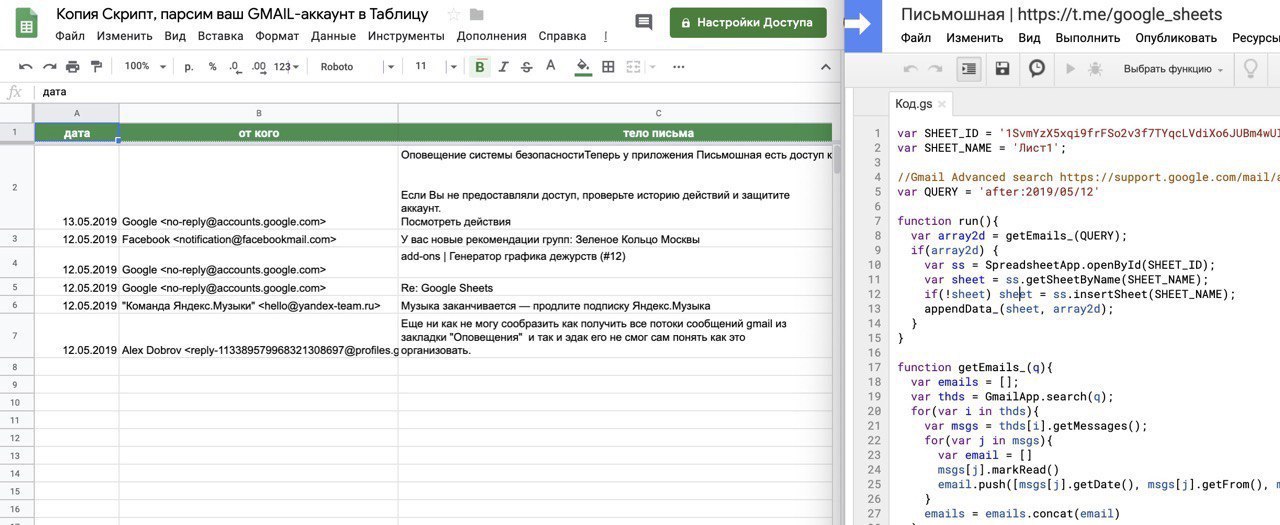This screenshot has height=525, width=1280.
Task: Select cell 'Re: Google Sheets'
Action: (x=615, y=288)
